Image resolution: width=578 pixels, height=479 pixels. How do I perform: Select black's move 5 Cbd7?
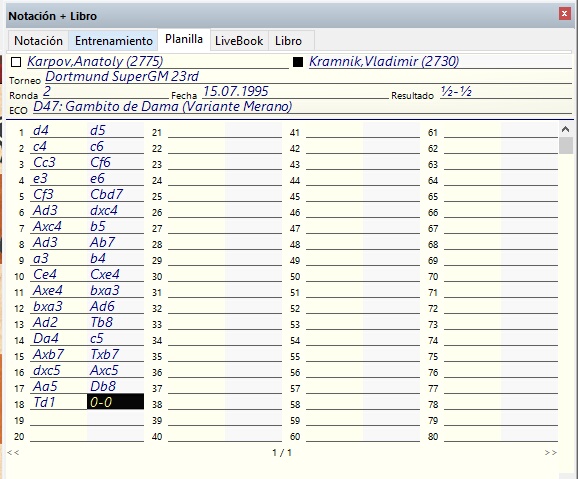[107, 195]
